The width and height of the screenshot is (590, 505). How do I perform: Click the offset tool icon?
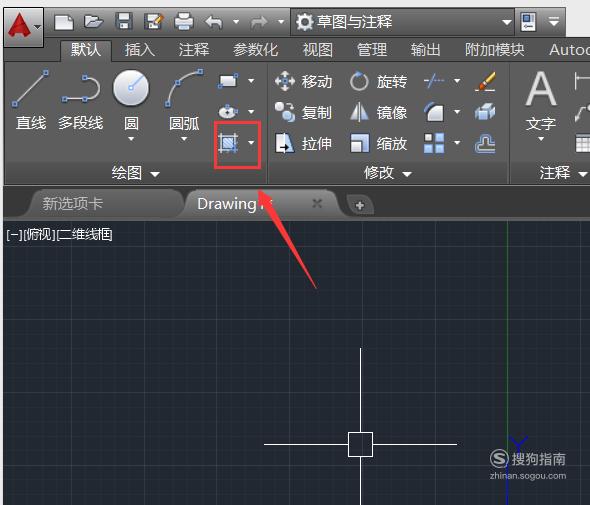(x=485, y=143)
